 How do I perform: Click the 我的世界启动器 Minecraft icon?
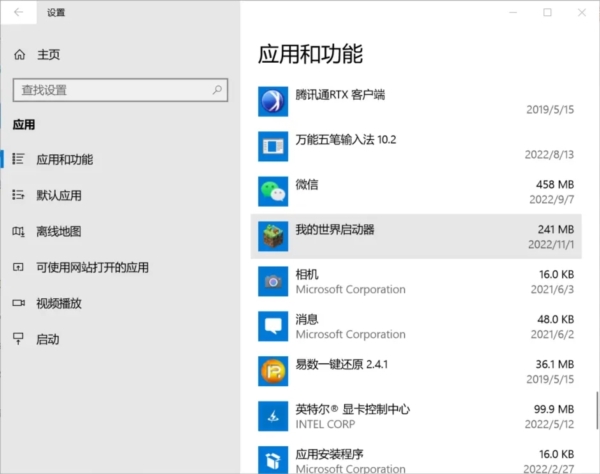[273, 236]
